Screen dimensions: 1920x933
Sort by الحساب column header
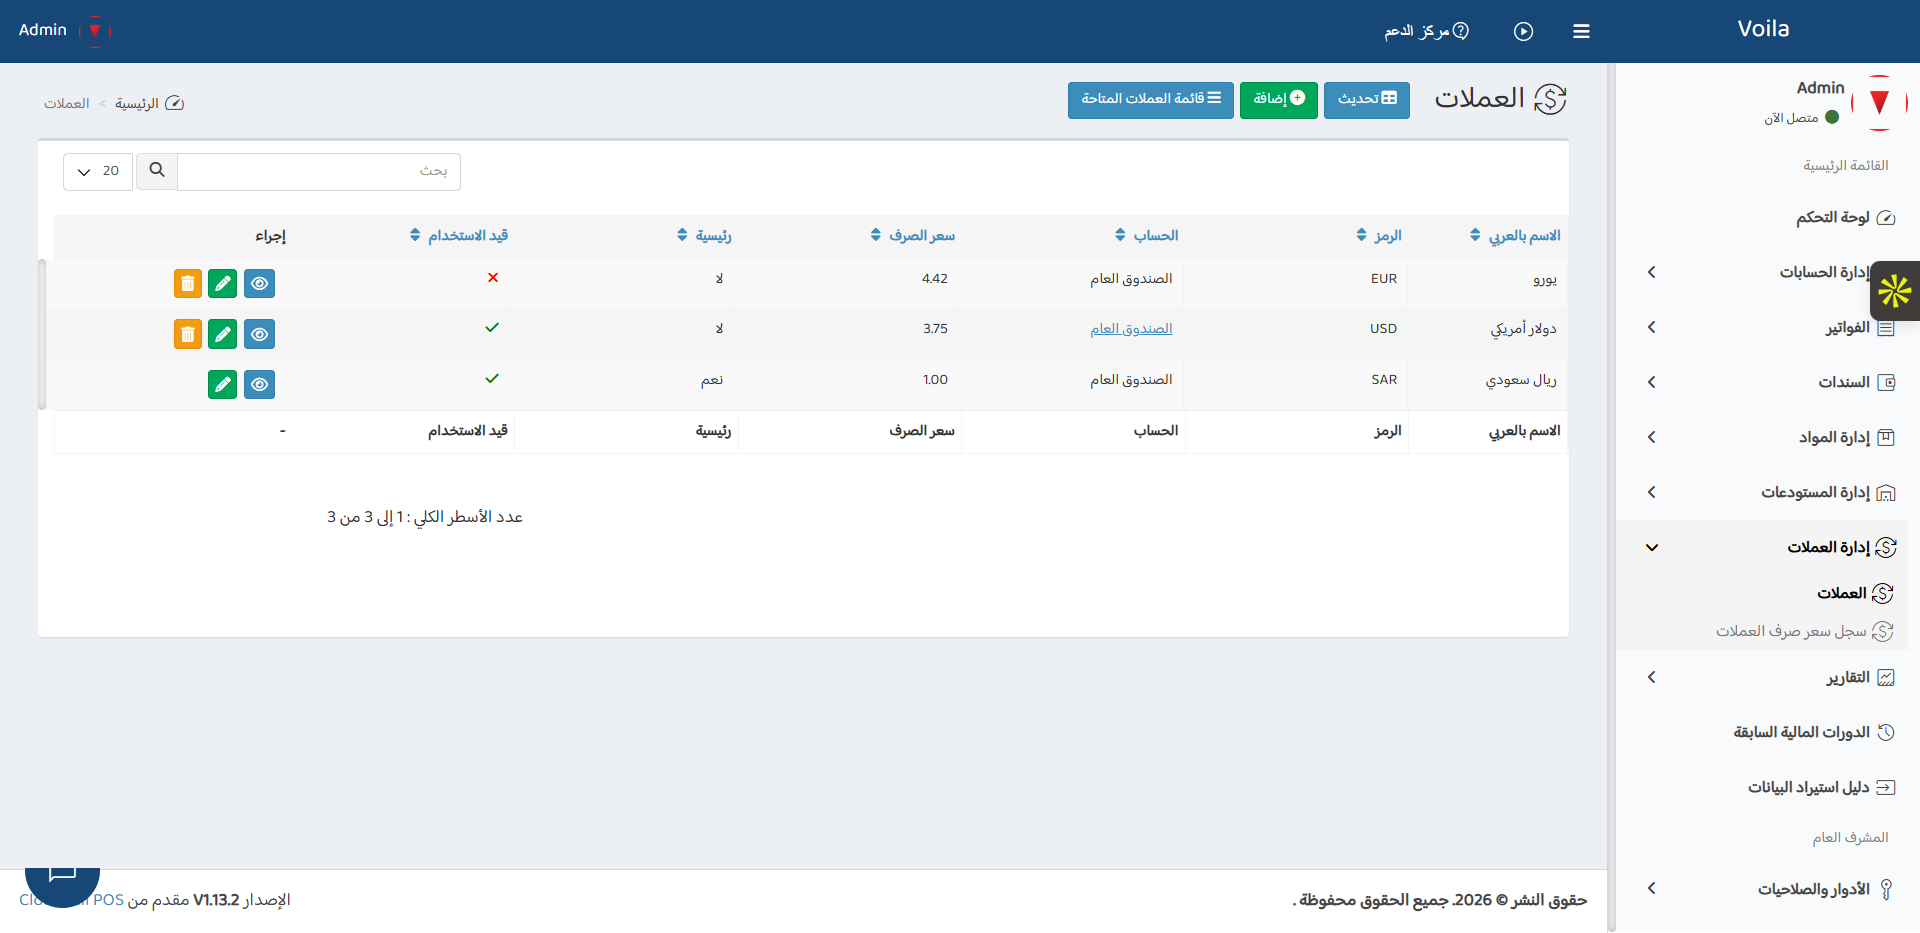[1147, 236]
